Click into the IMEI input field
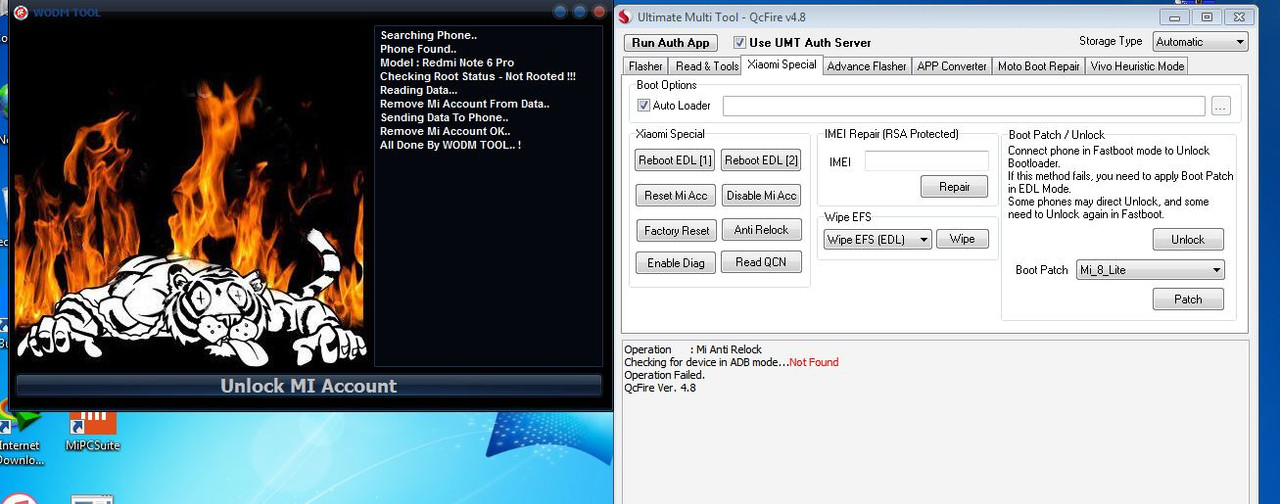The image size is (1280, 504). [x=926, y=160]
